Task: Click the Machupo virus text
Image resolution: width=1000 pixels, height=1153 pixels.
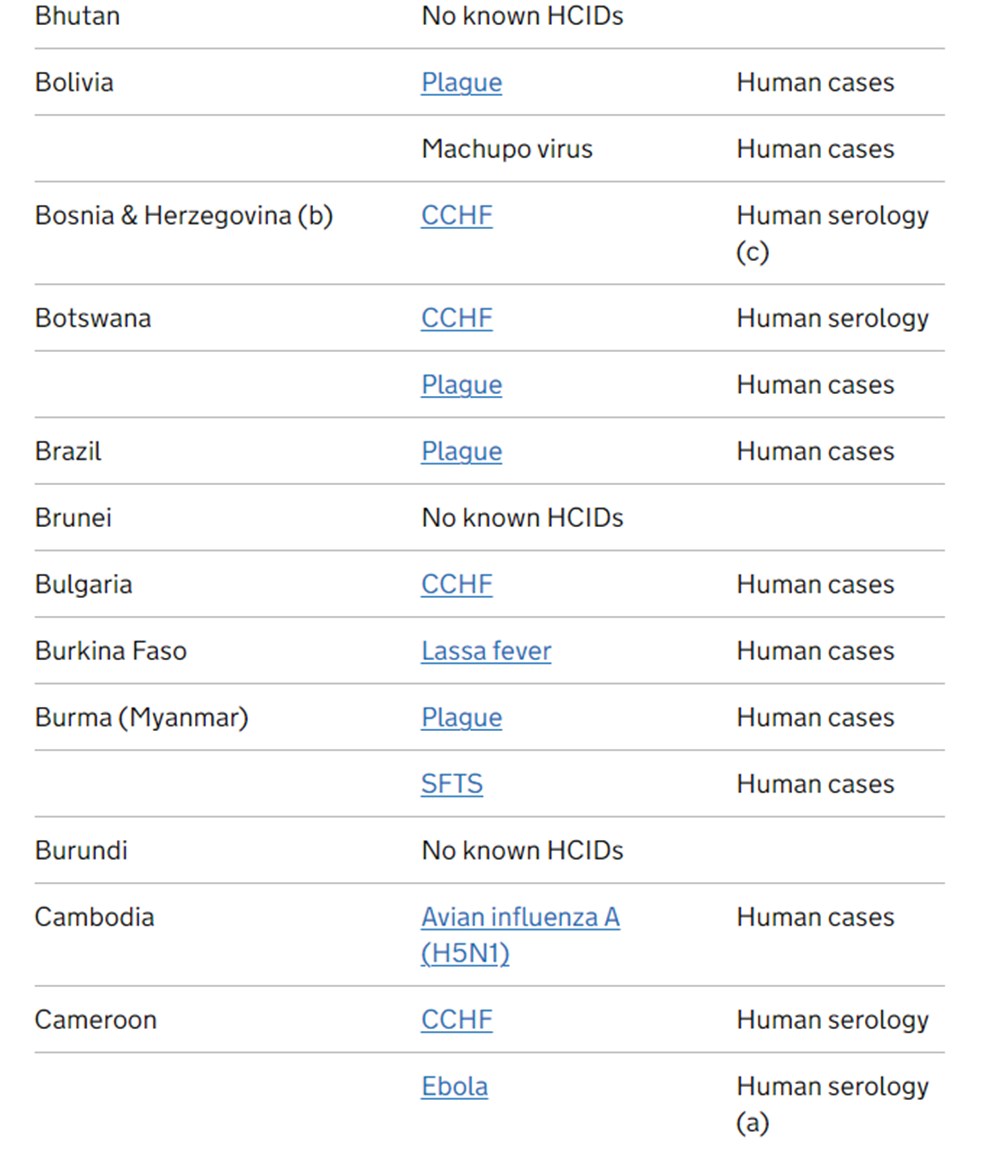Action: click(507, 150)
